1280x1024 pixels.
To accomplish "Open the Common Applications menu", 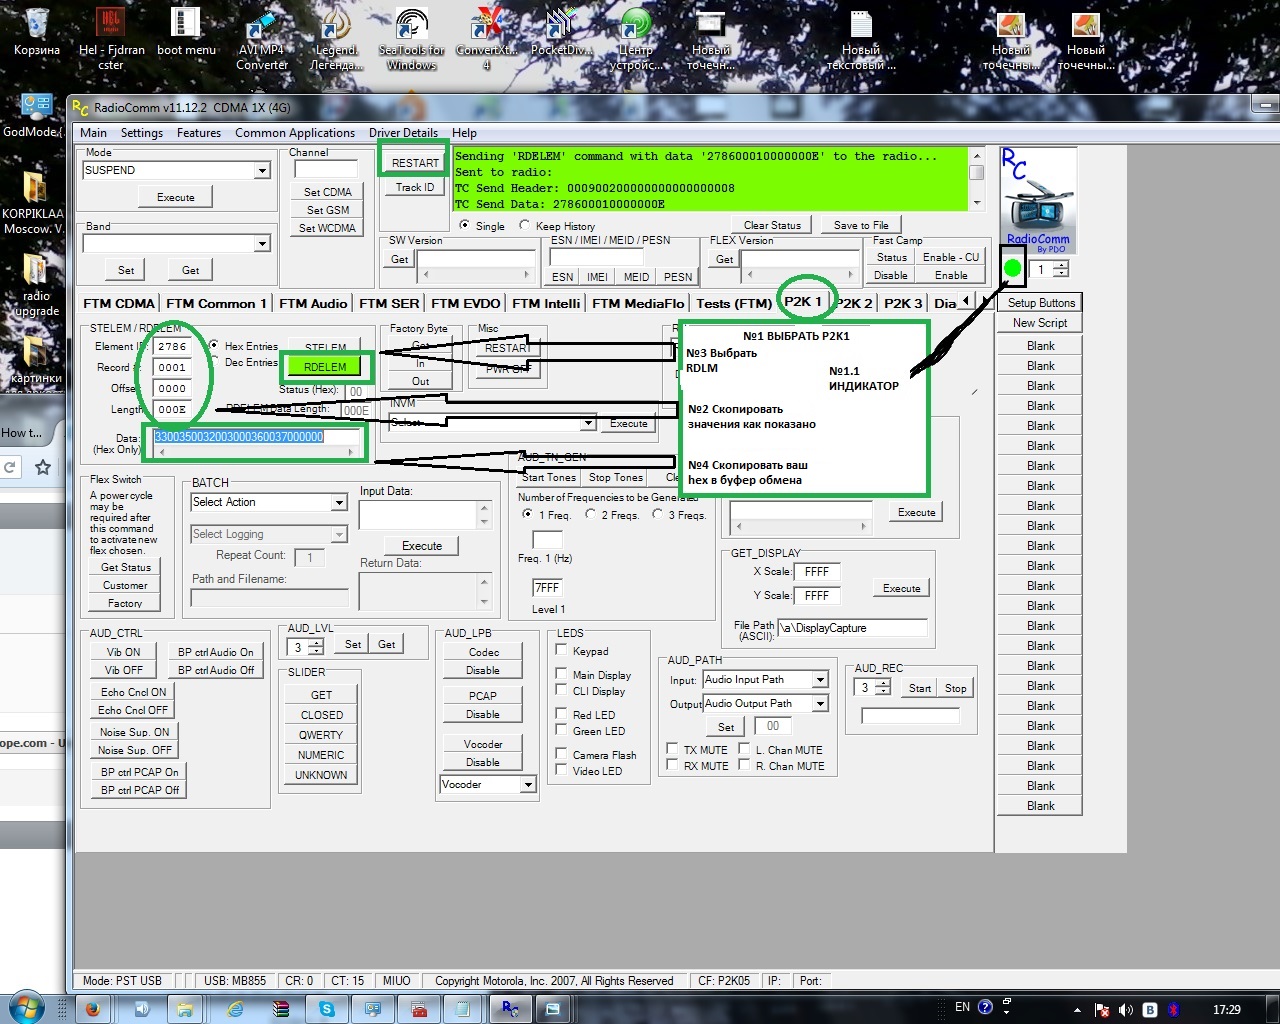I will [295, 133].
